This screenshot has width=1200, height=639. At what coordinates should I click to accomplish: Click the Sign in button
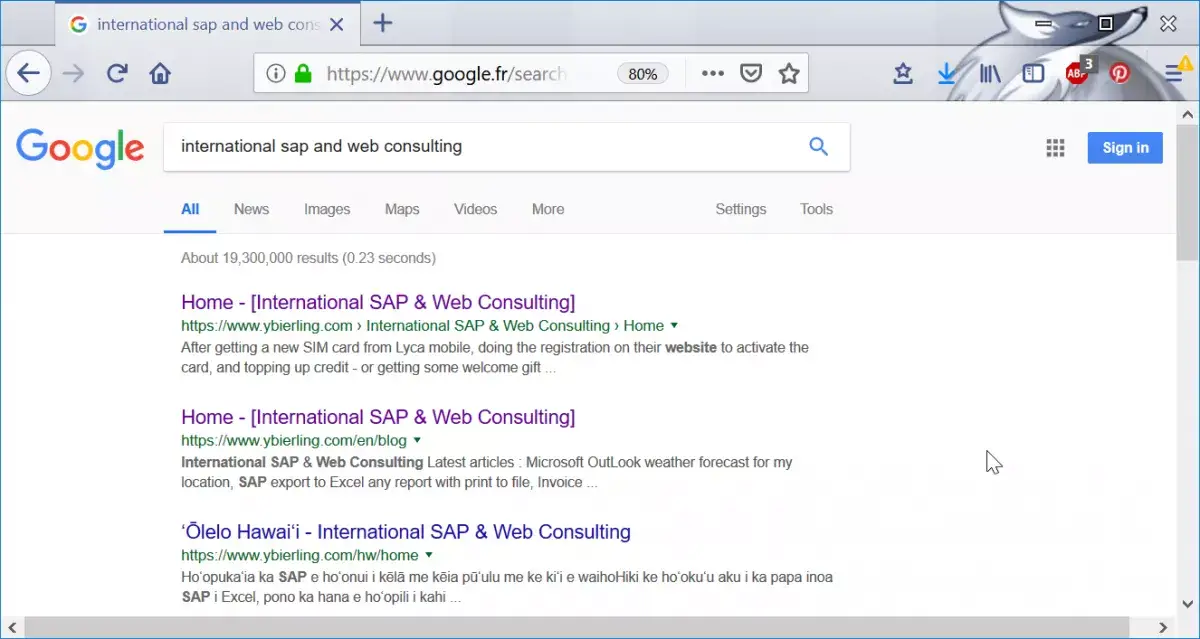pos(1125,148)
